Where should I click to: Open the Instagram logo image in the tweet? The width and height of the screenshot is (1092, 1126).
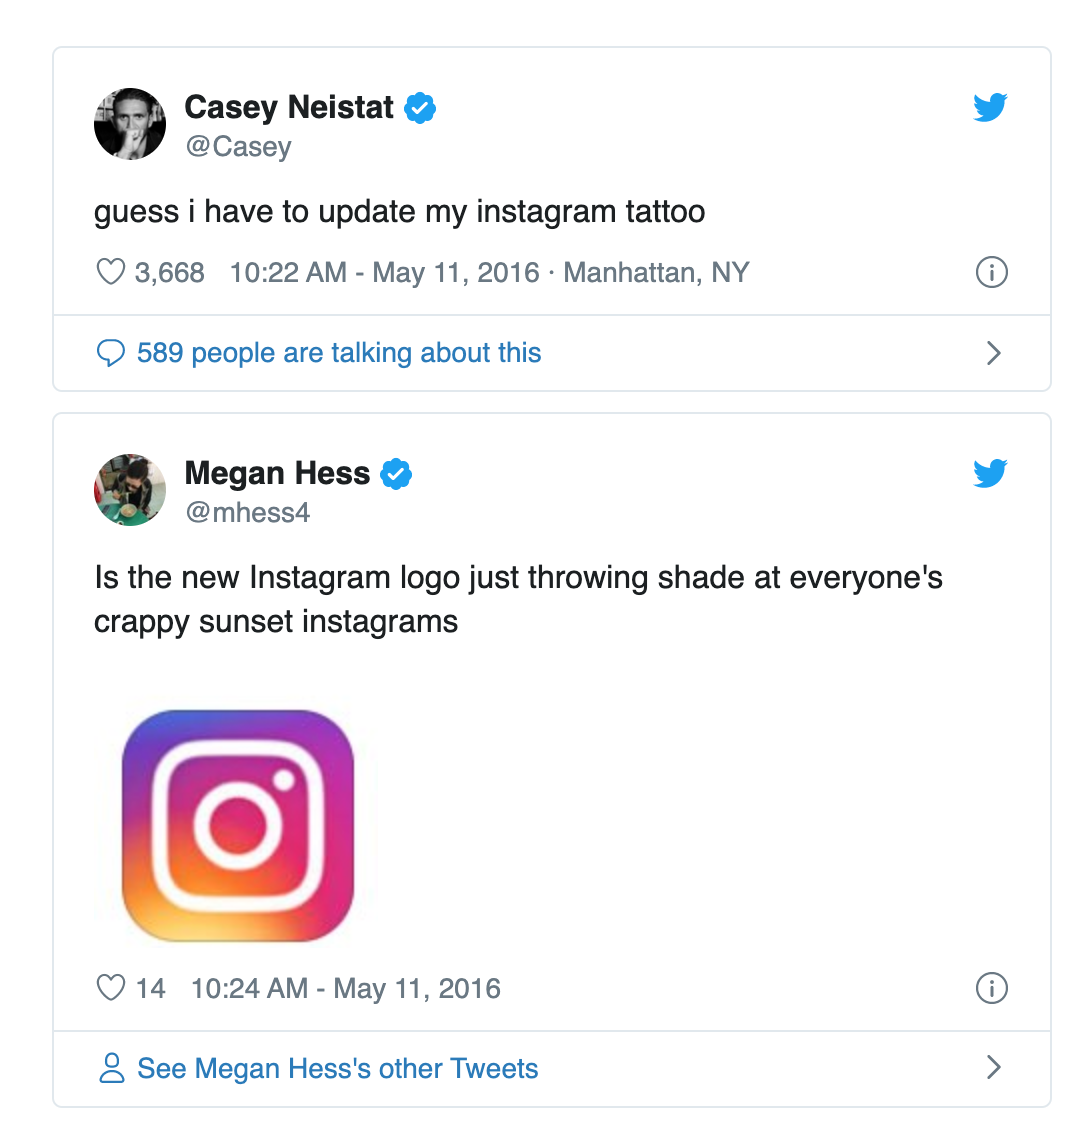click(238, 825)
